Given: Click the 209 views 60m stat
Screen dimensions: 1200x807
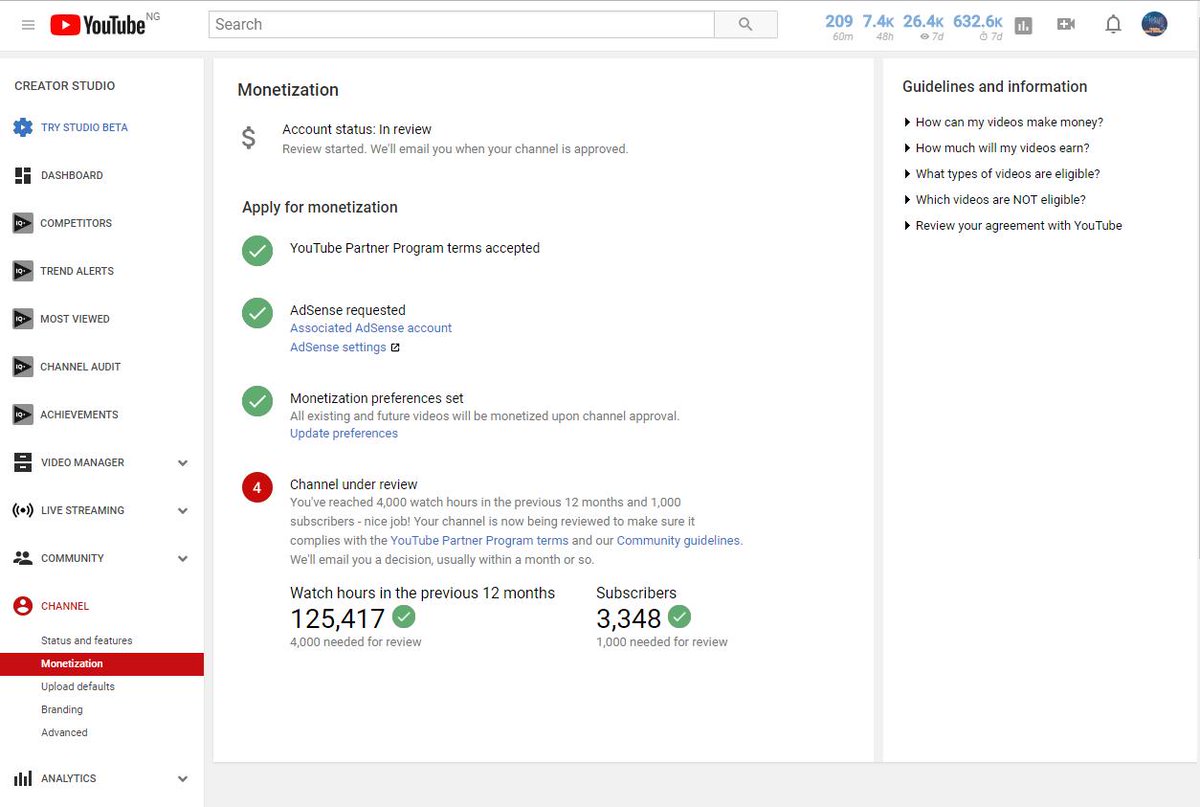Looking at the screenshot, I should [x=839, y=27].
